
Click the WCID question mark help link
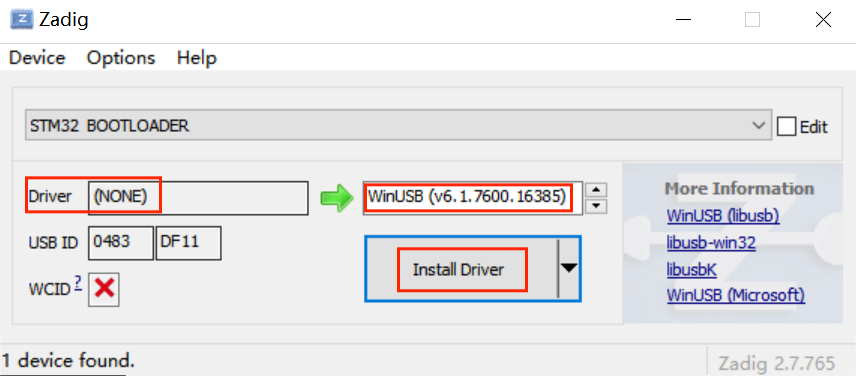pos(78,283)
